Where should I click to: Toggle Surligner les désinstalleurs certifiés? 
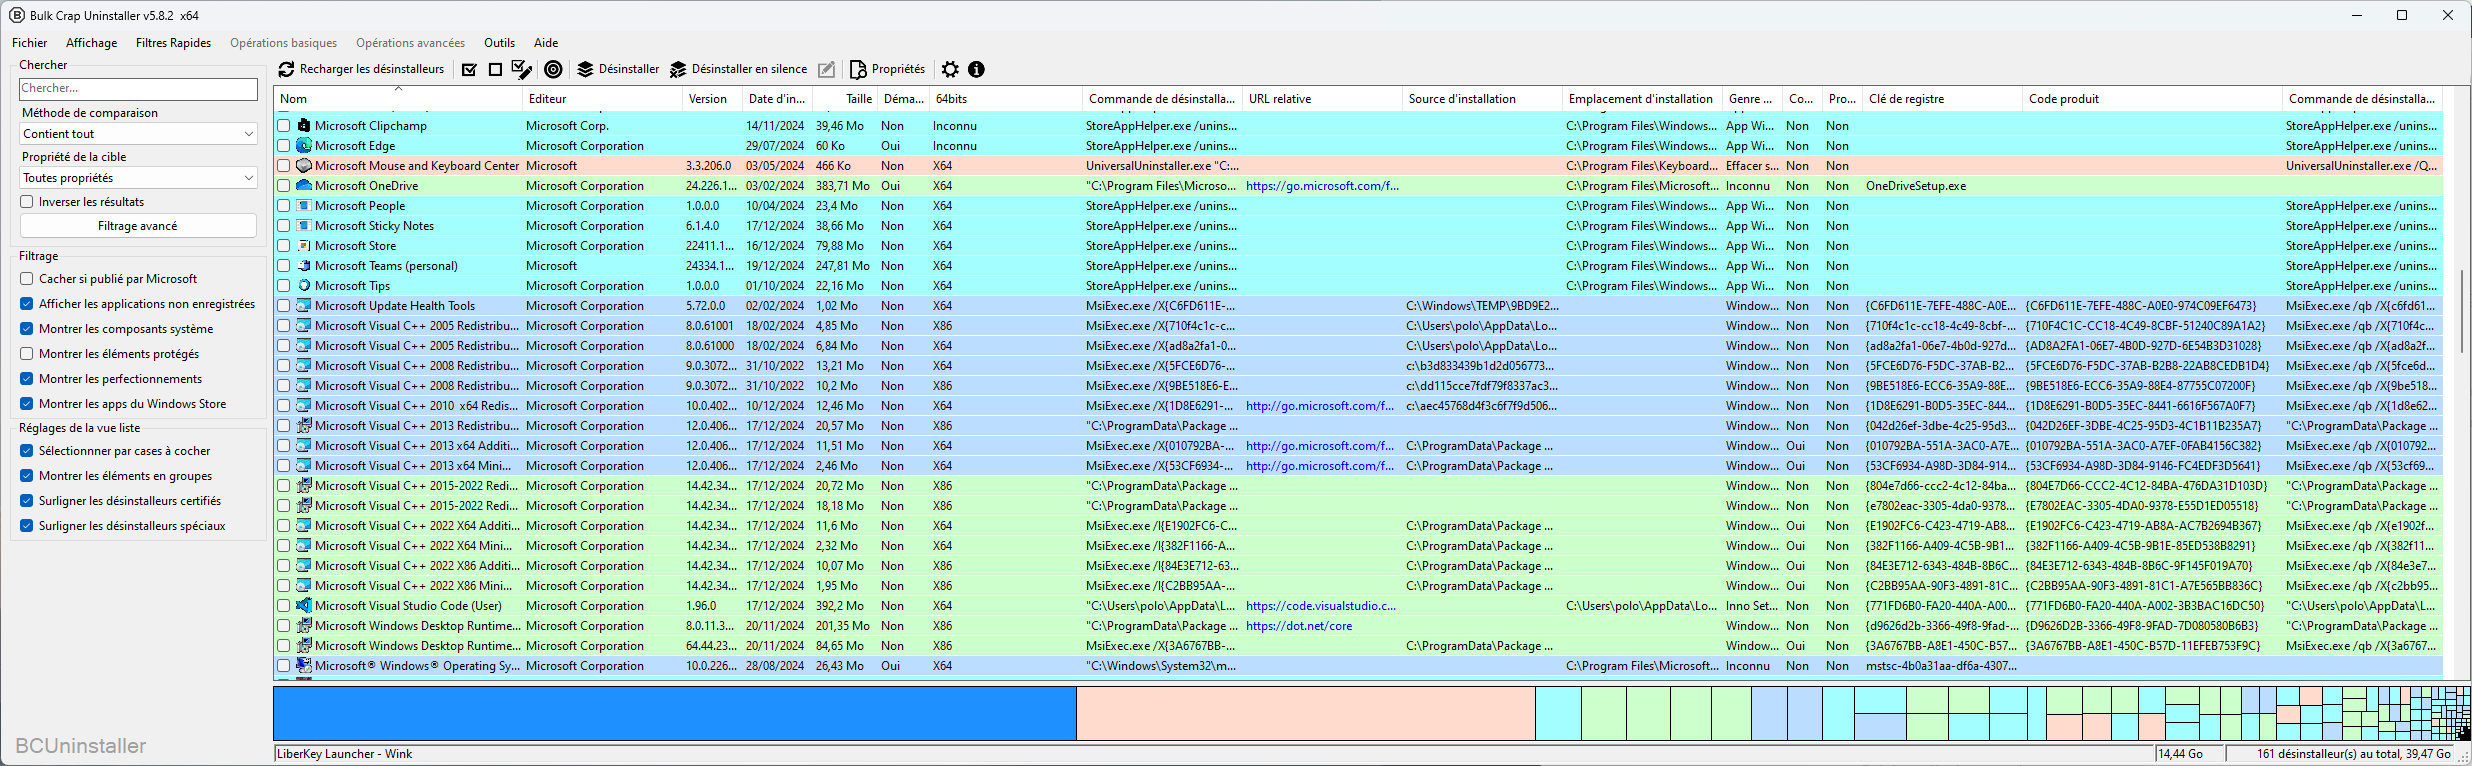pos(27,501)
